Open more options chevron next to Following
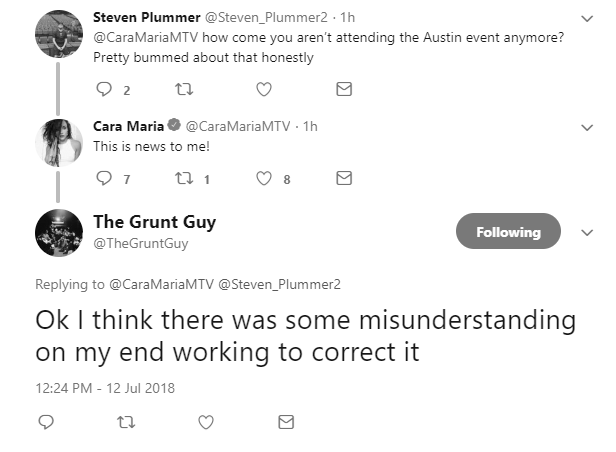Screen dimensions: 616x452 click(587, 232)
